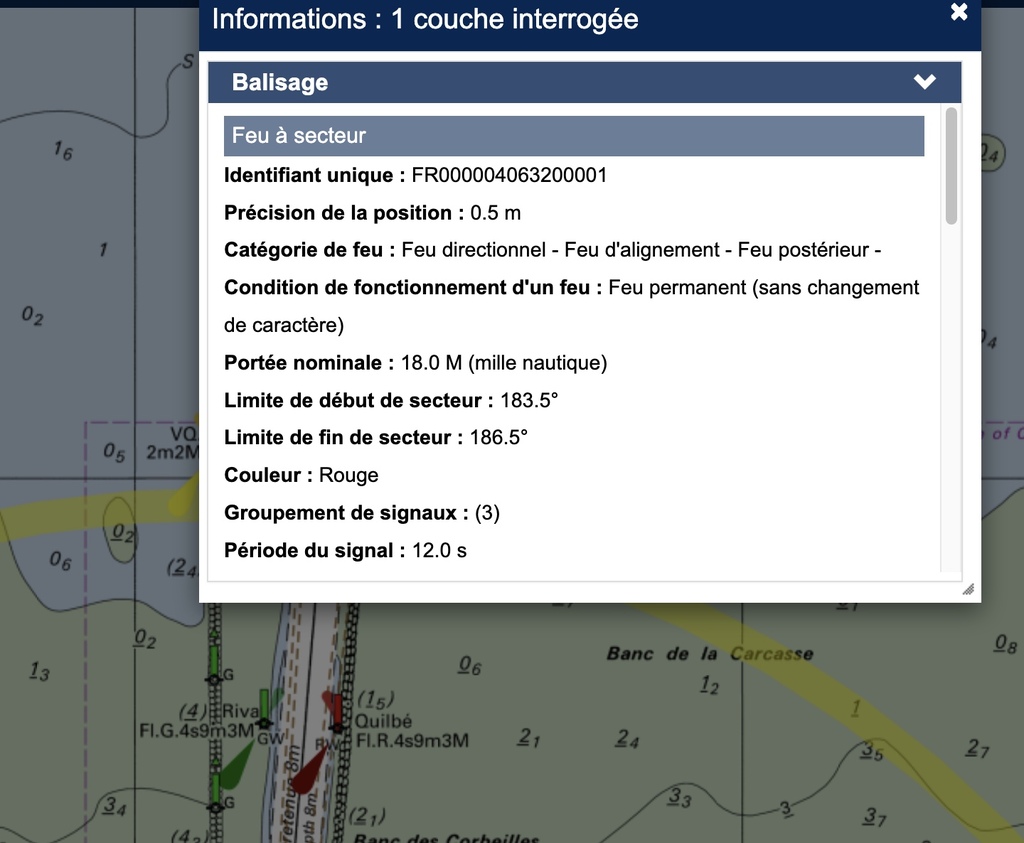Collapse the Balisage section chevron
Viewport: 1024px width, 843px height.
point(924,82)
